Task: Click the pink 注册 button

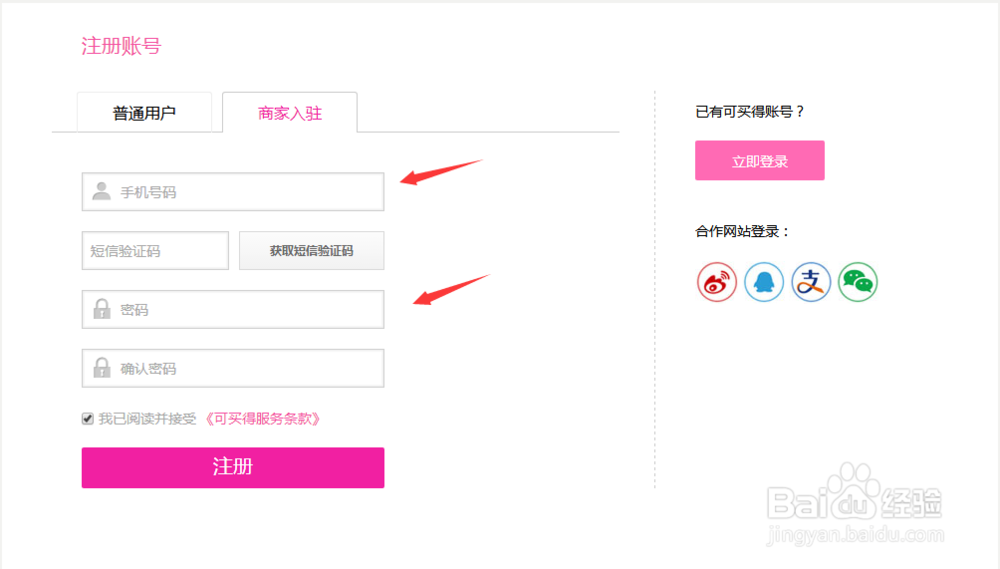Action: (x=233, y=467)
